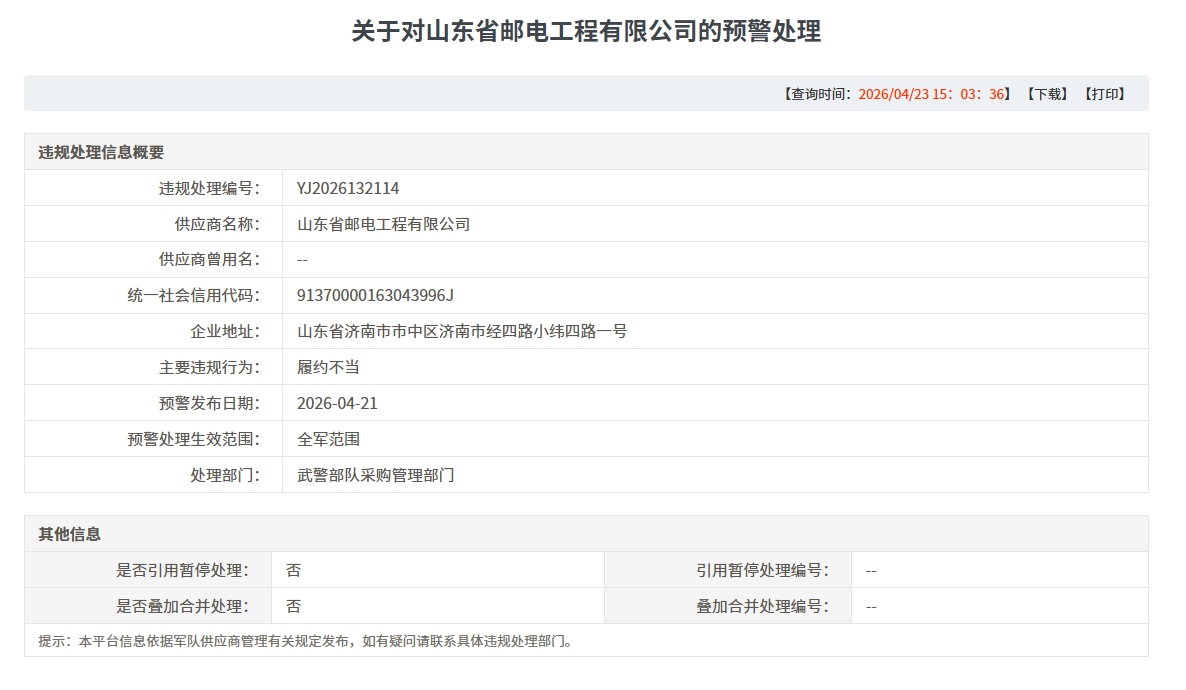
Task: Click the company address value text
Action: click(462, 331)
